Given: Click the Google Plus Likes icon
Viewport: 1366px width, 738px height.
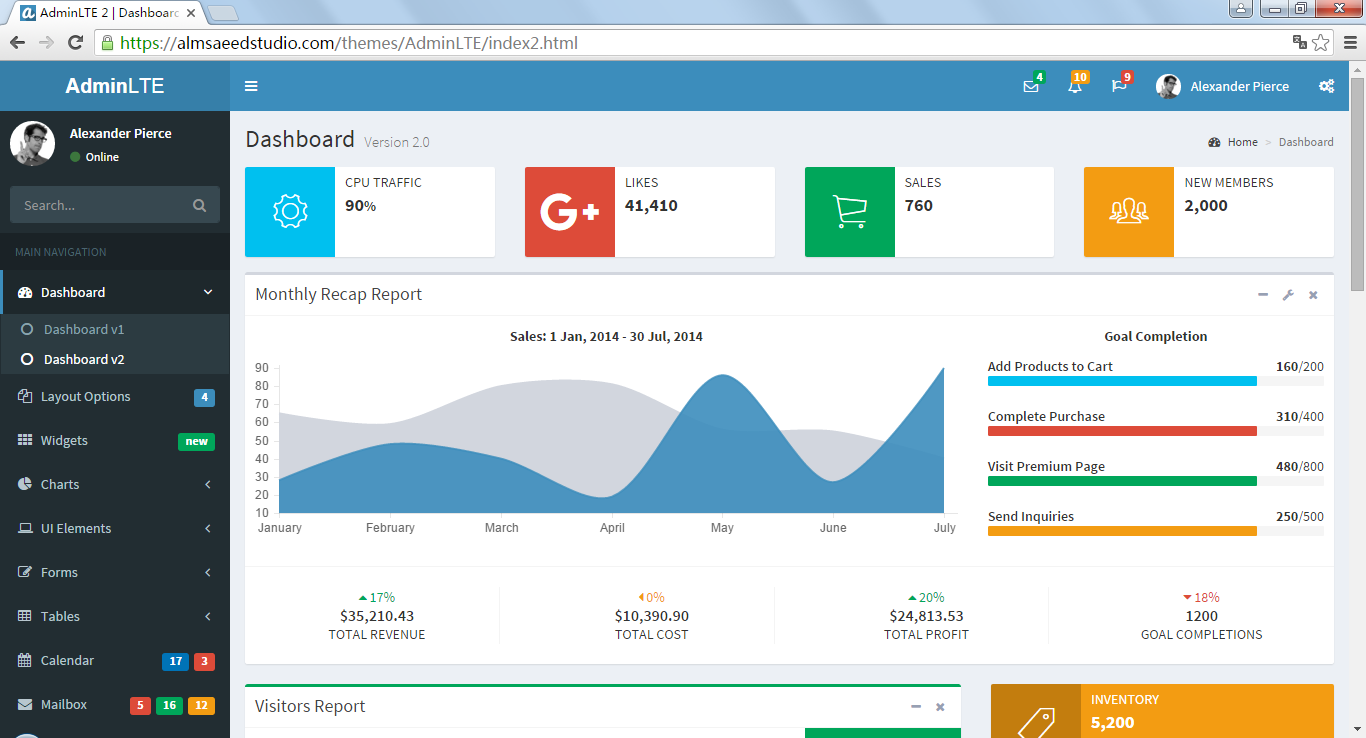Looking at the screenshot, I should tap(570, 212).
